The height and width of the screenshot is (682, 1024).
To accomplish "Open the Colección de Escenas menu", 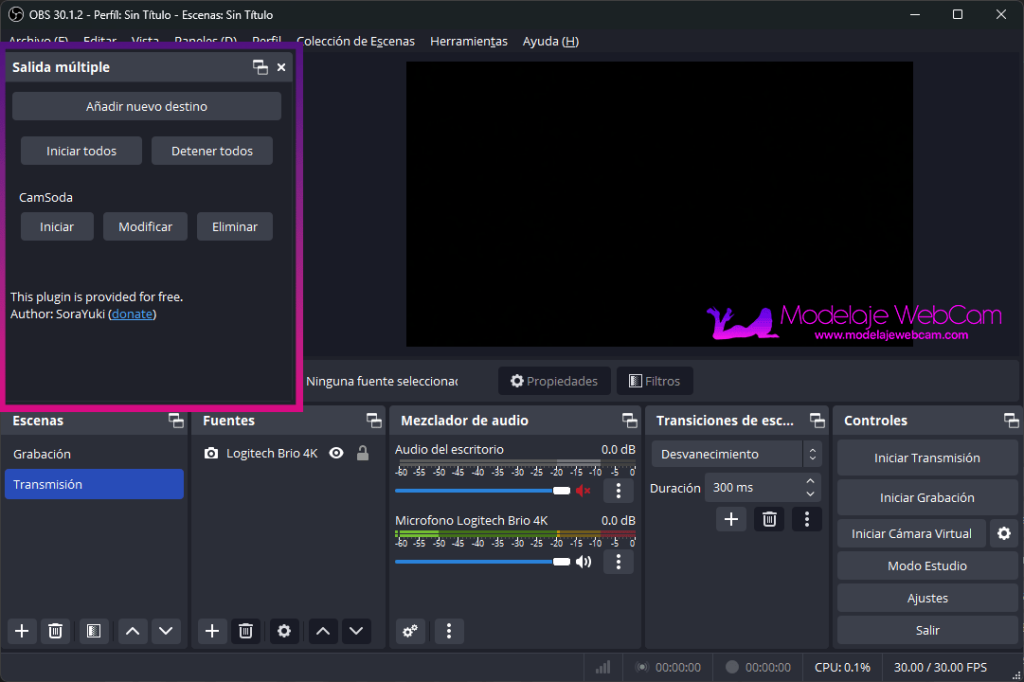I will (355, 41).
